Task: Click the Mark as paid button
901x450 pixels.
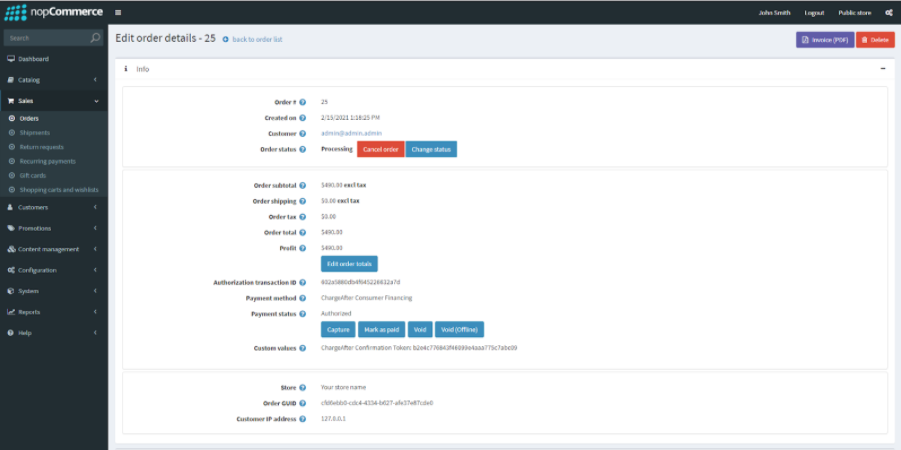Action: pos(382,329)
